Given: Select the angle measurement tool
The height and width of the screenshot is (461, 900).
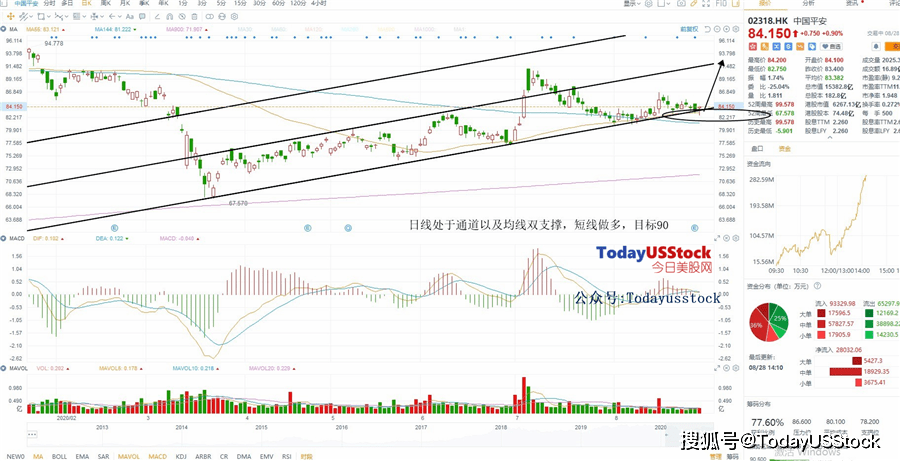Looking at the screenshot, I should [x=157, y=17].
